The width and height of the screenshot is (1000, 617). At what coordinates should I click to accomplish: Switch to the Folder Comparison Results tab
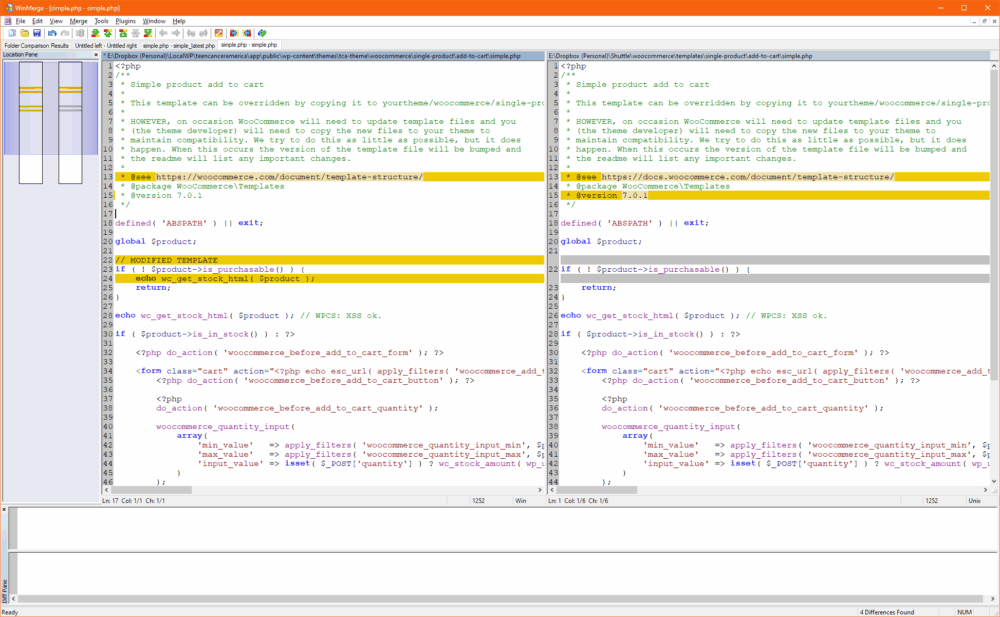[37, 45]
